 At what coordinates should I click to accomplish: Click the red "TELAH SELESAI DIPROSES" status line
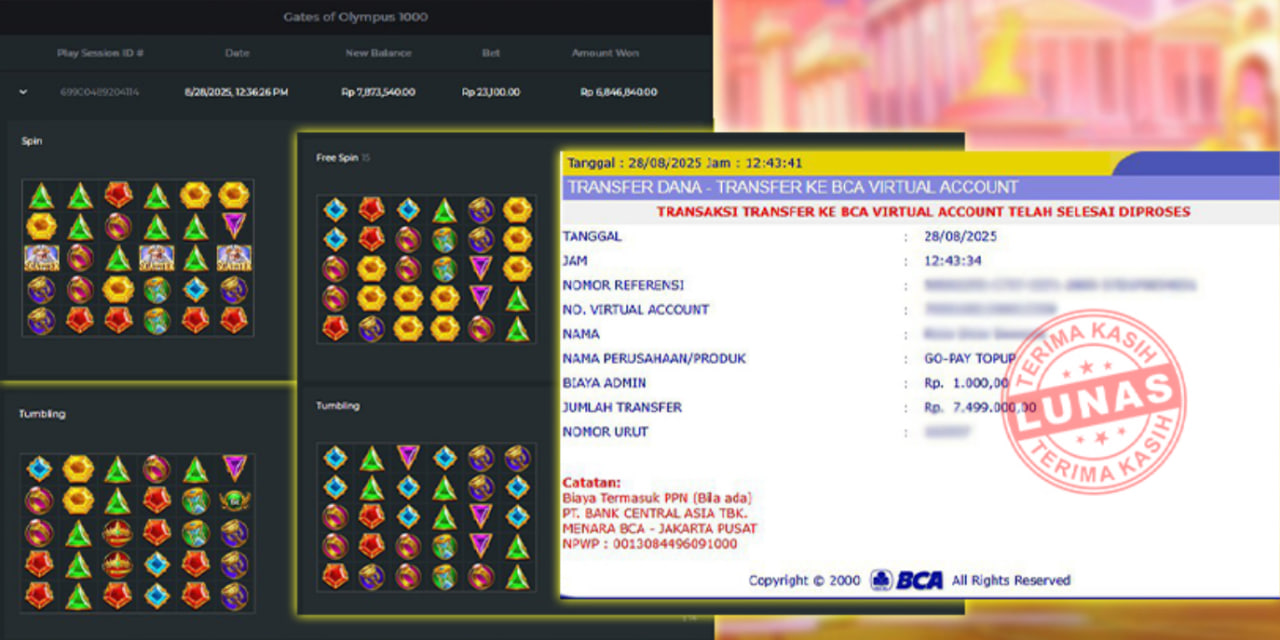coord(923,212)
